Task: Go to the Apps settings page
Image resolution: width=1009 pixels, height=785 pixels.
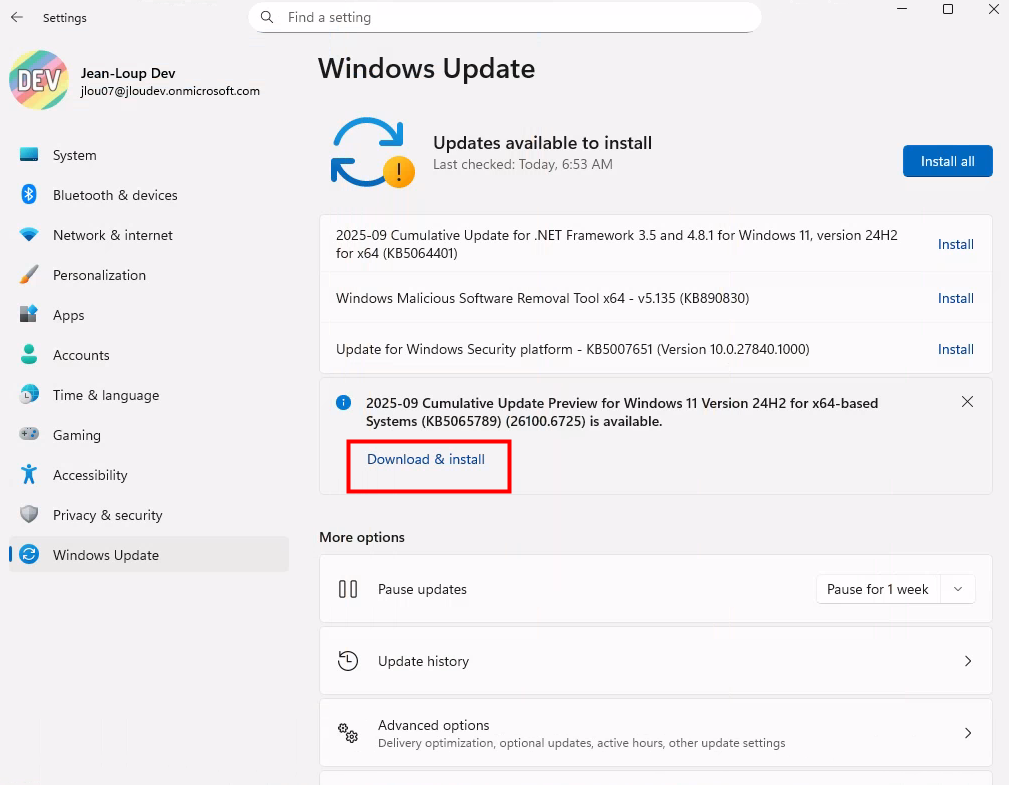Action: click(x=69, y=315)
